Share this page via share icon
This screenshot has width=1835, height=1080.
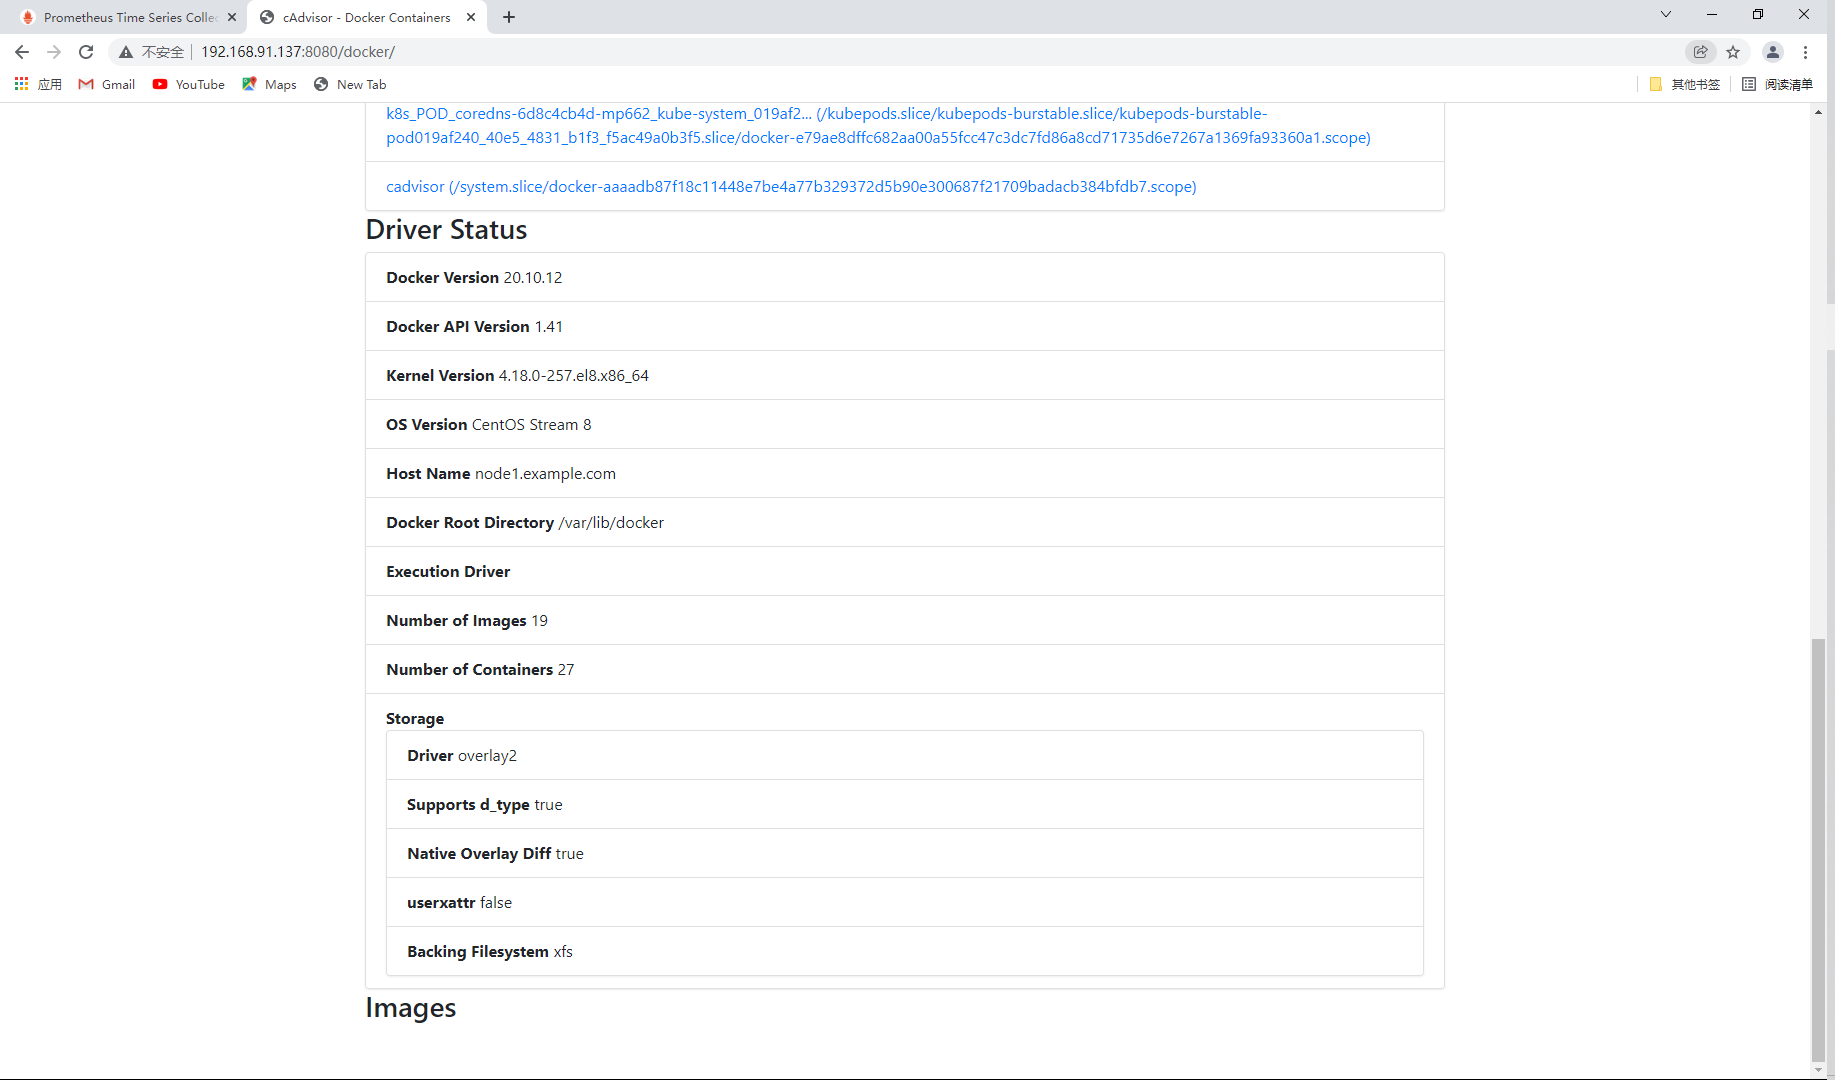tap(1701, 52)
